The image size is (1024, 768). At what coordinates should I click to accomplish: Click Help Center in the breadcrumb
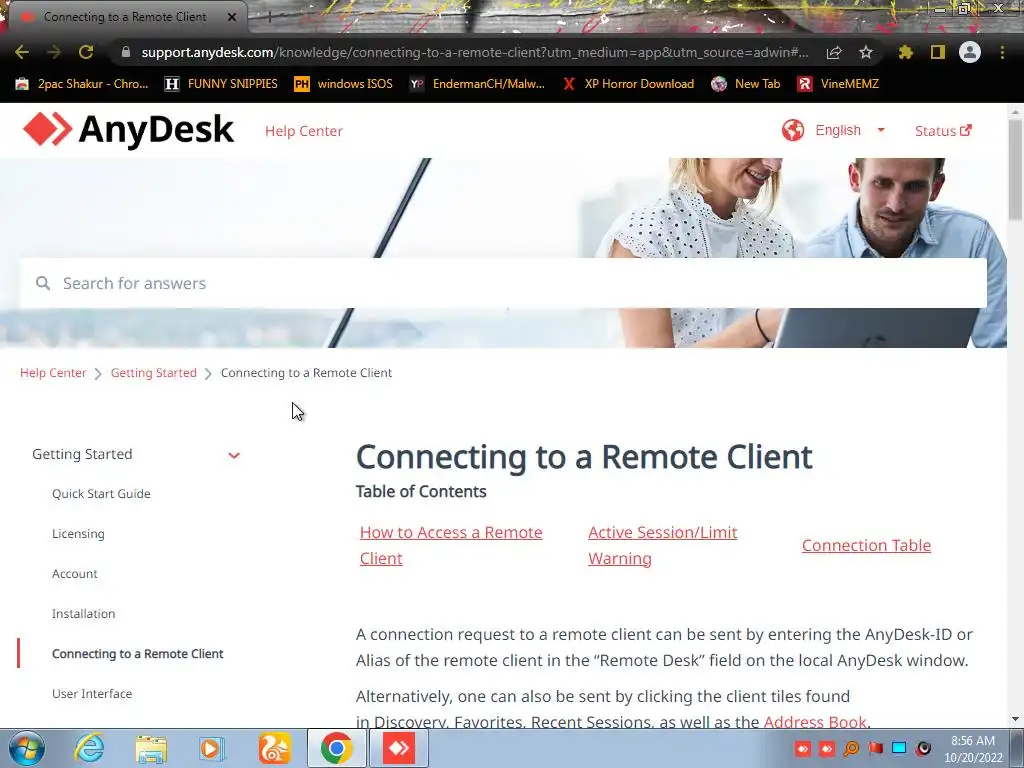tap(53, 372)
